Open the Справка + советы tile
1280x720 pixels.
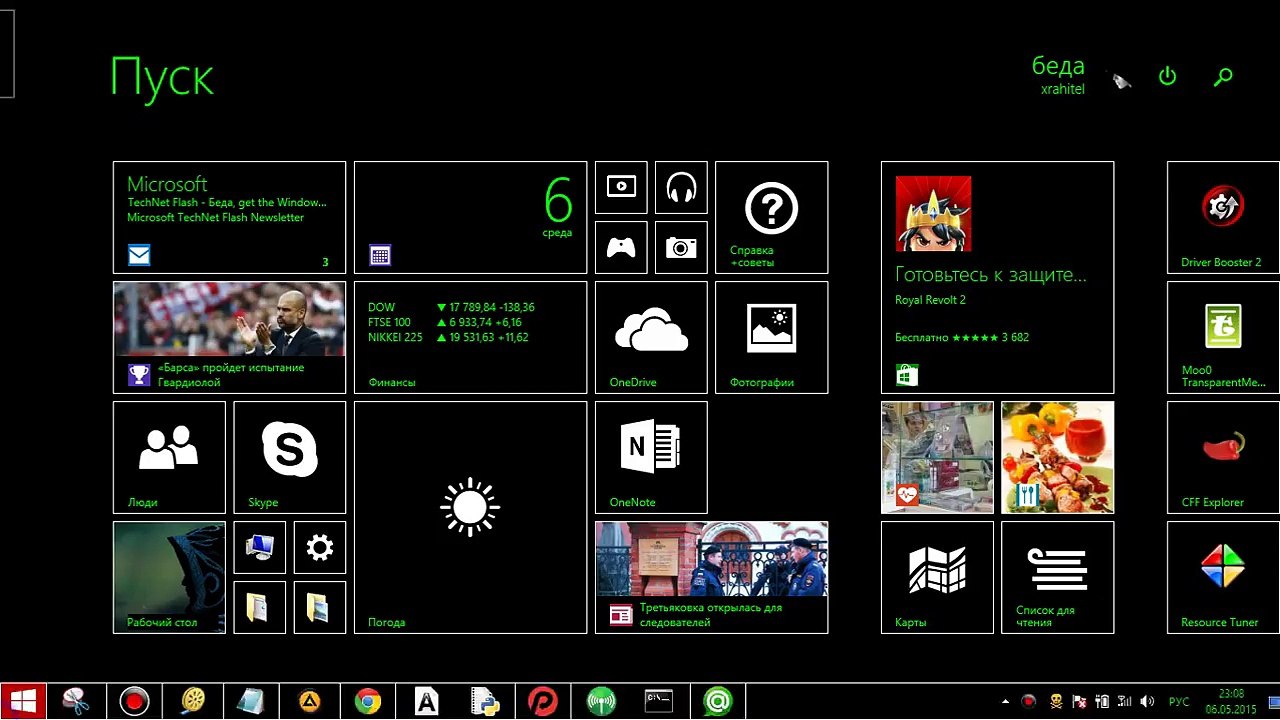(771, 217)
